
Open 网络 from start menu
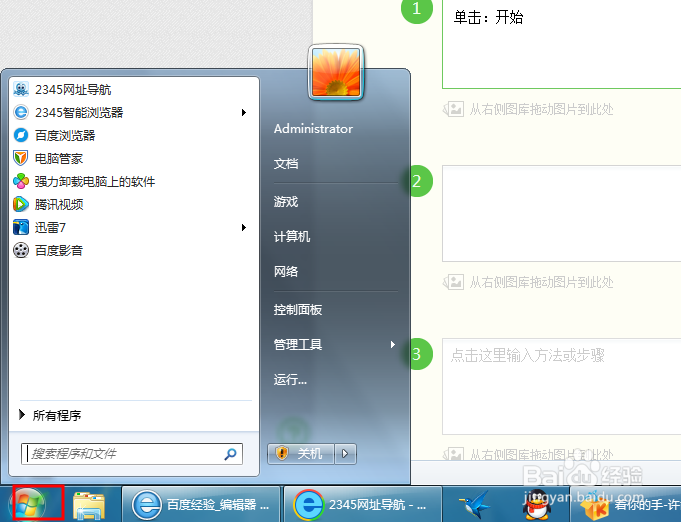pyautogui.click(x=286, y=271)
